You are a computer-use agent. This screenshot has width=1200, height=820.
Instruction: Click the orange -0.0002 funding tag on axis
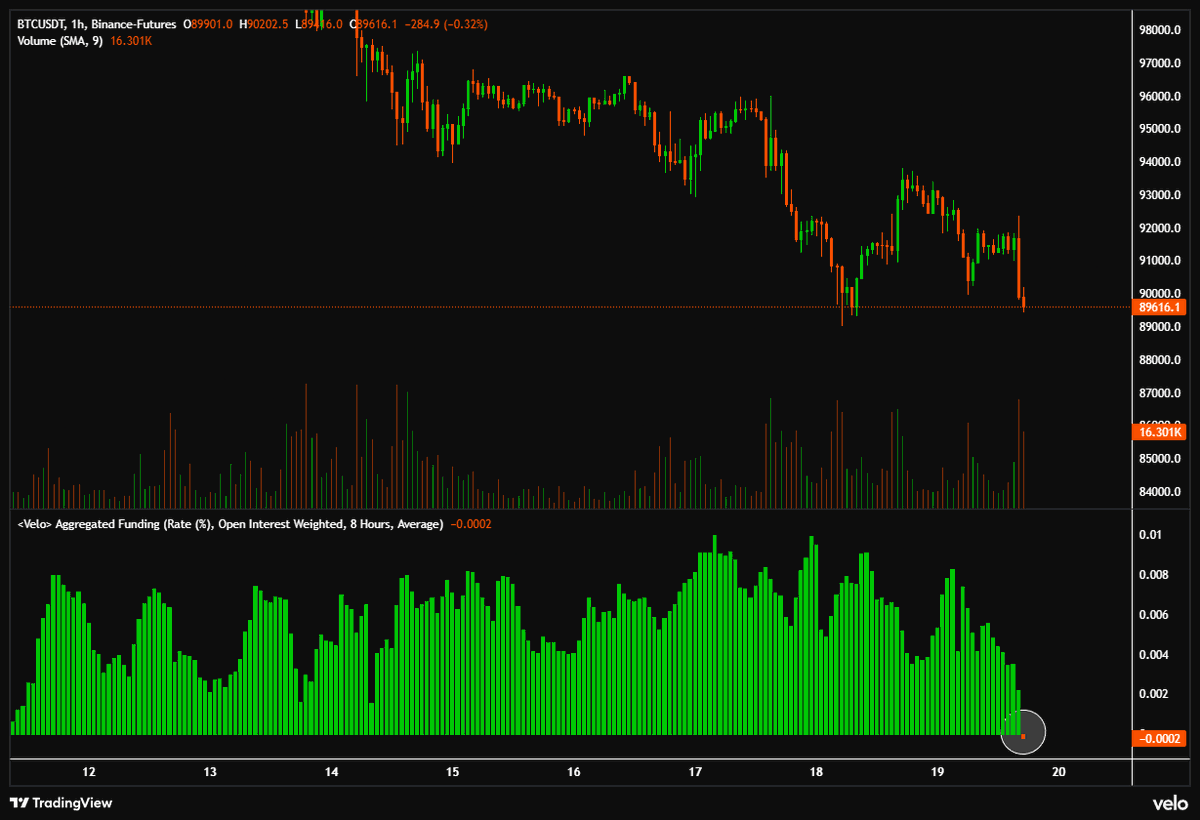pyautogui.click(x=1159, y=739)
